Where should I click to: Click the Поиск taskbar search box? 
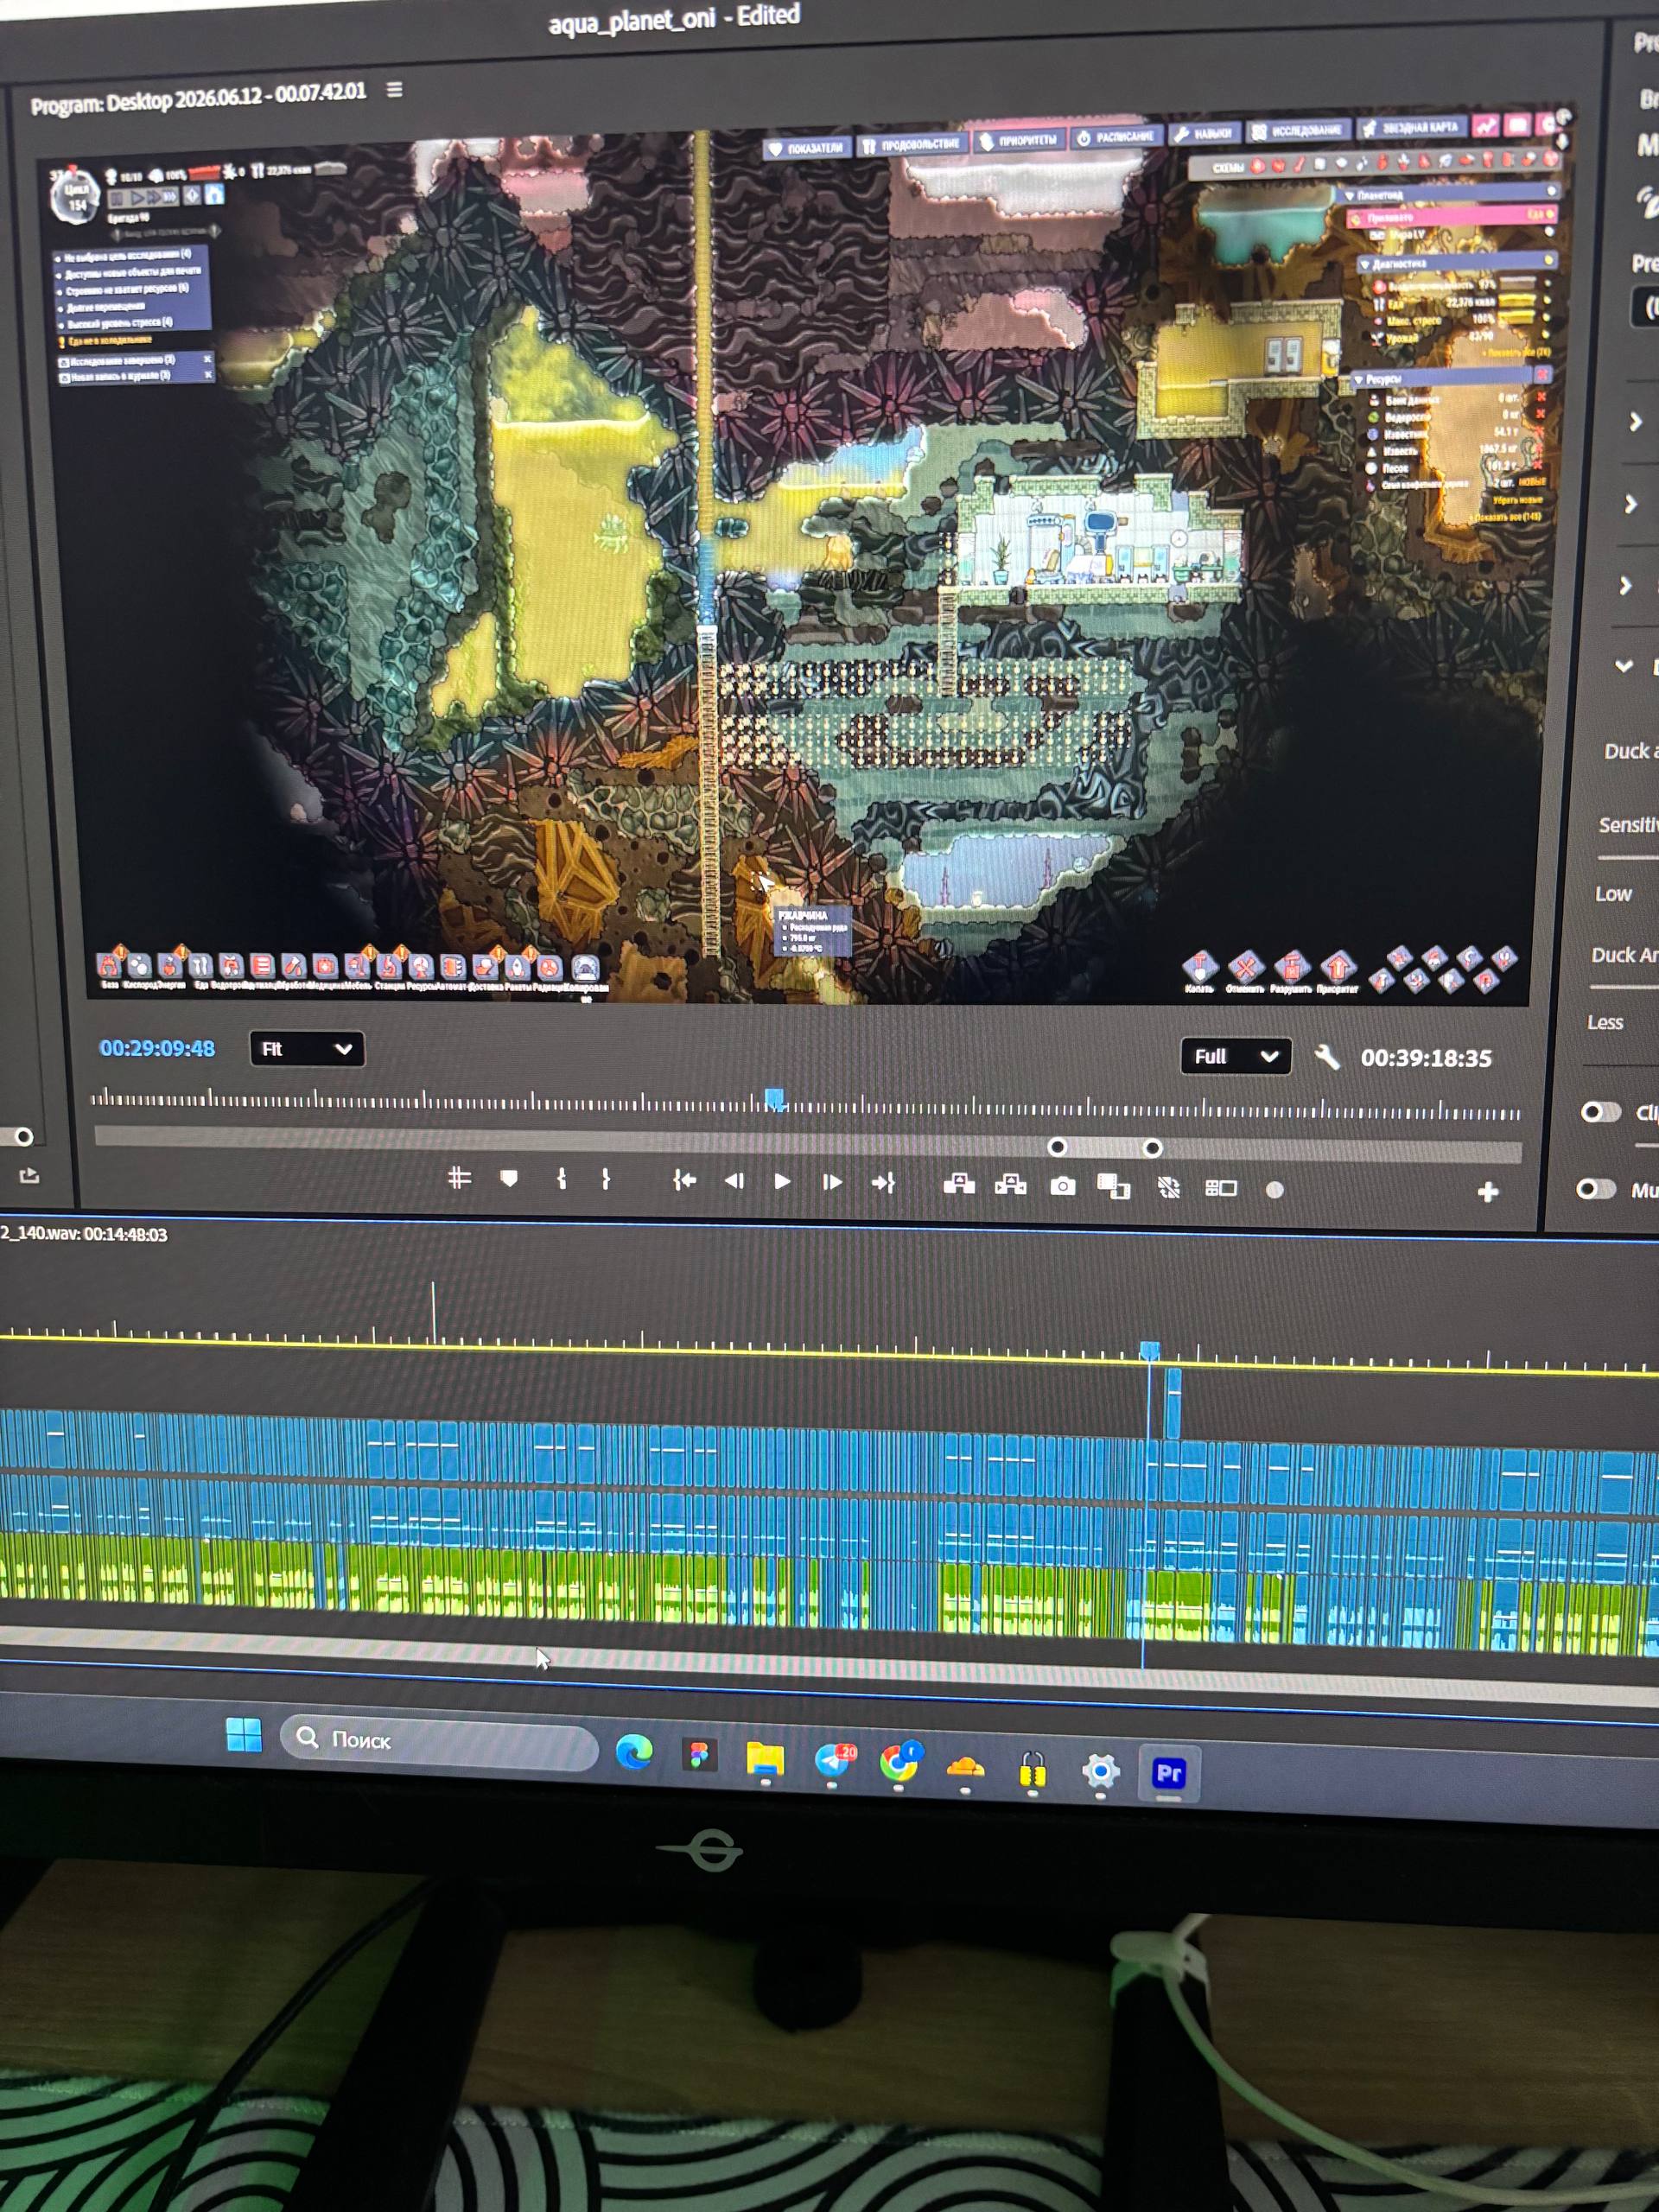tap(439, 1742)
